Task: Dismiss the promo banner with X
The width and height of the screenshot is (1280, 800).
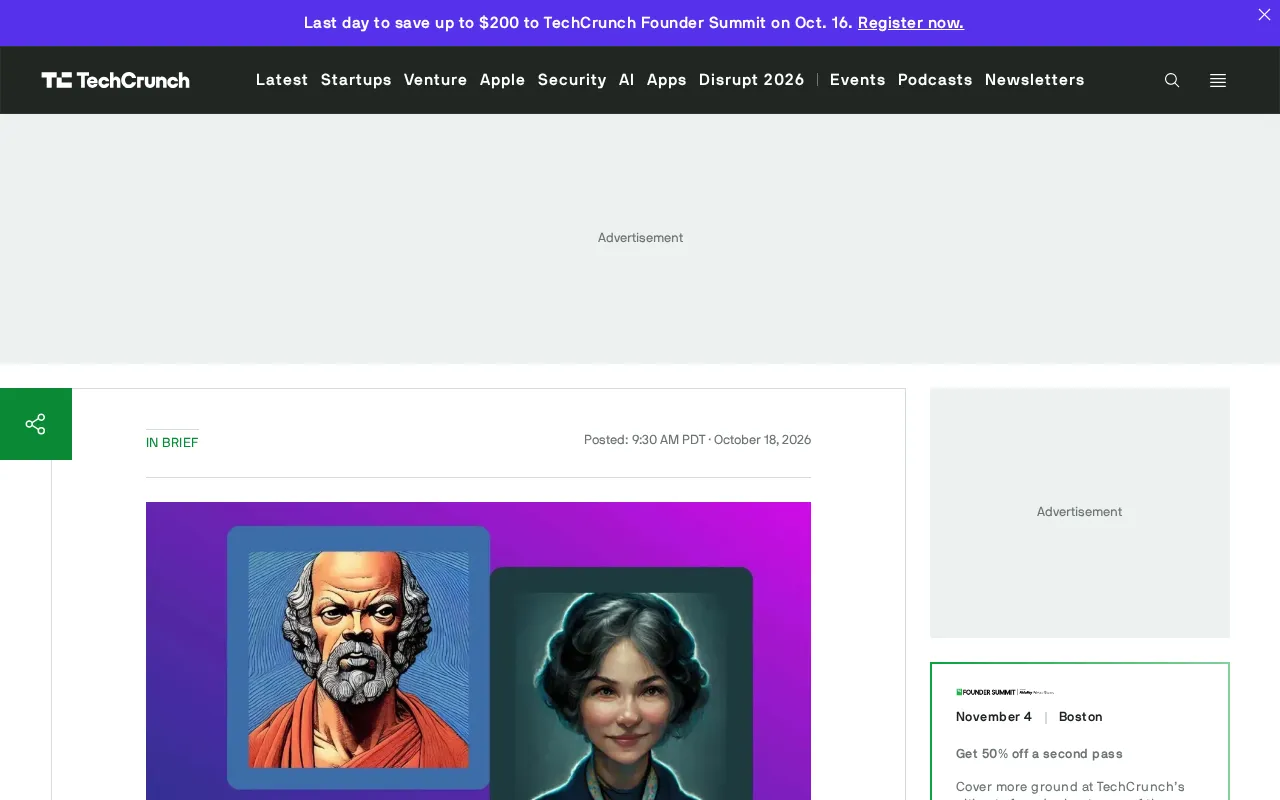Action: (1264, 14)
